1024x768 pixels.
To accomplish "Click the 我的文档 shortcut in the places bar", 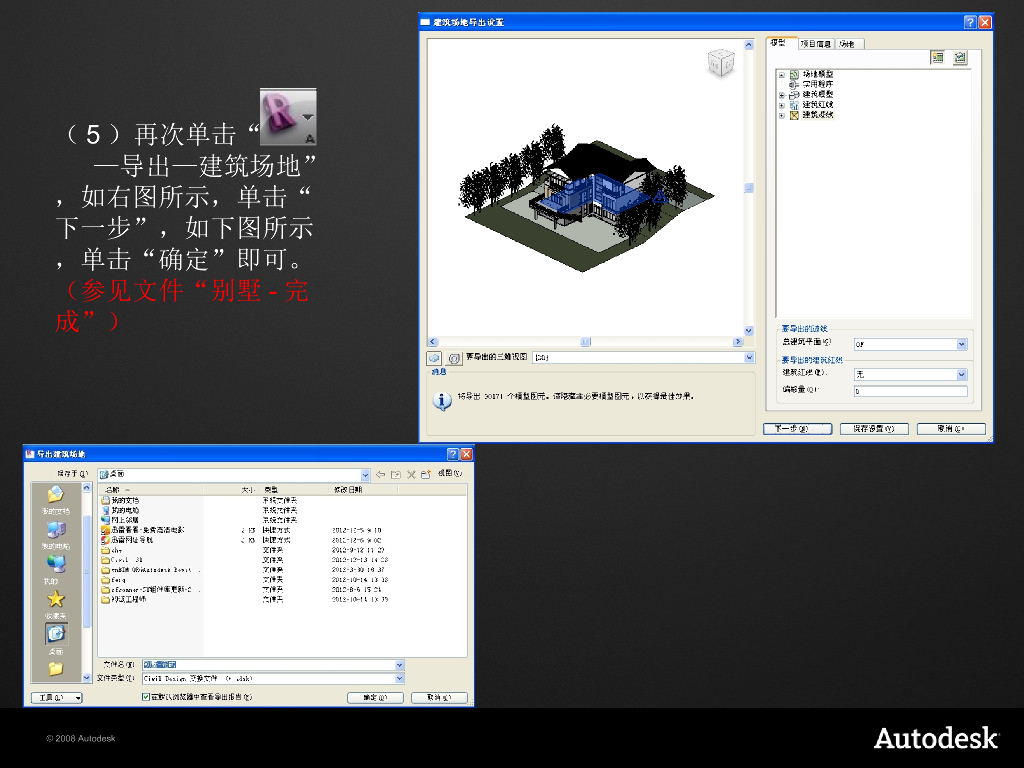I will click(x=56, y=500).
